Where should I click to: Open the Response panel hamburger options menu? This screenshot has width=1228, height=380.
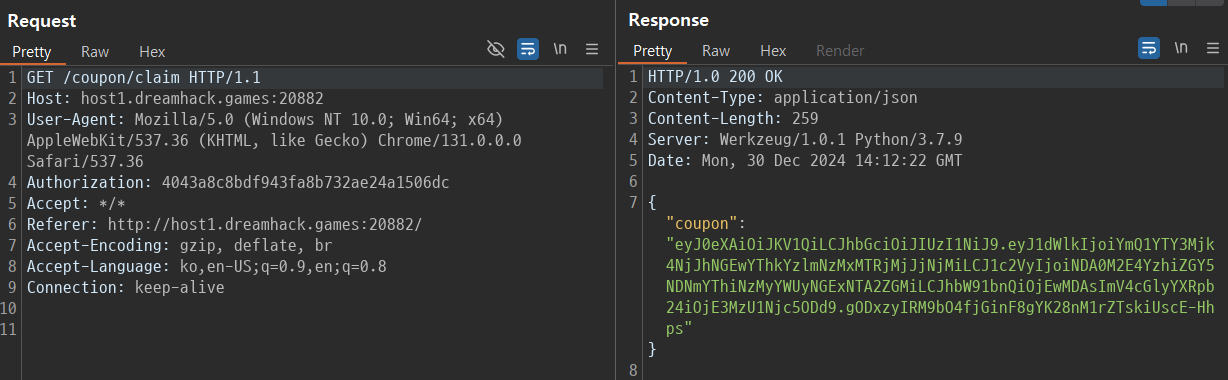[x=1212, y=48]
